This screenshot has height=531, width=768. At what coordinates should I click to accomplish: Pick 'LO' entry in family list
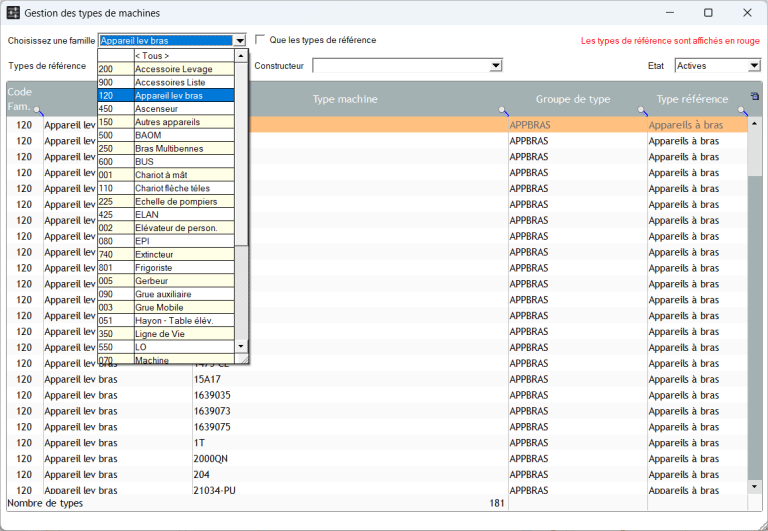pyautogui.click(x=166, y=346)
